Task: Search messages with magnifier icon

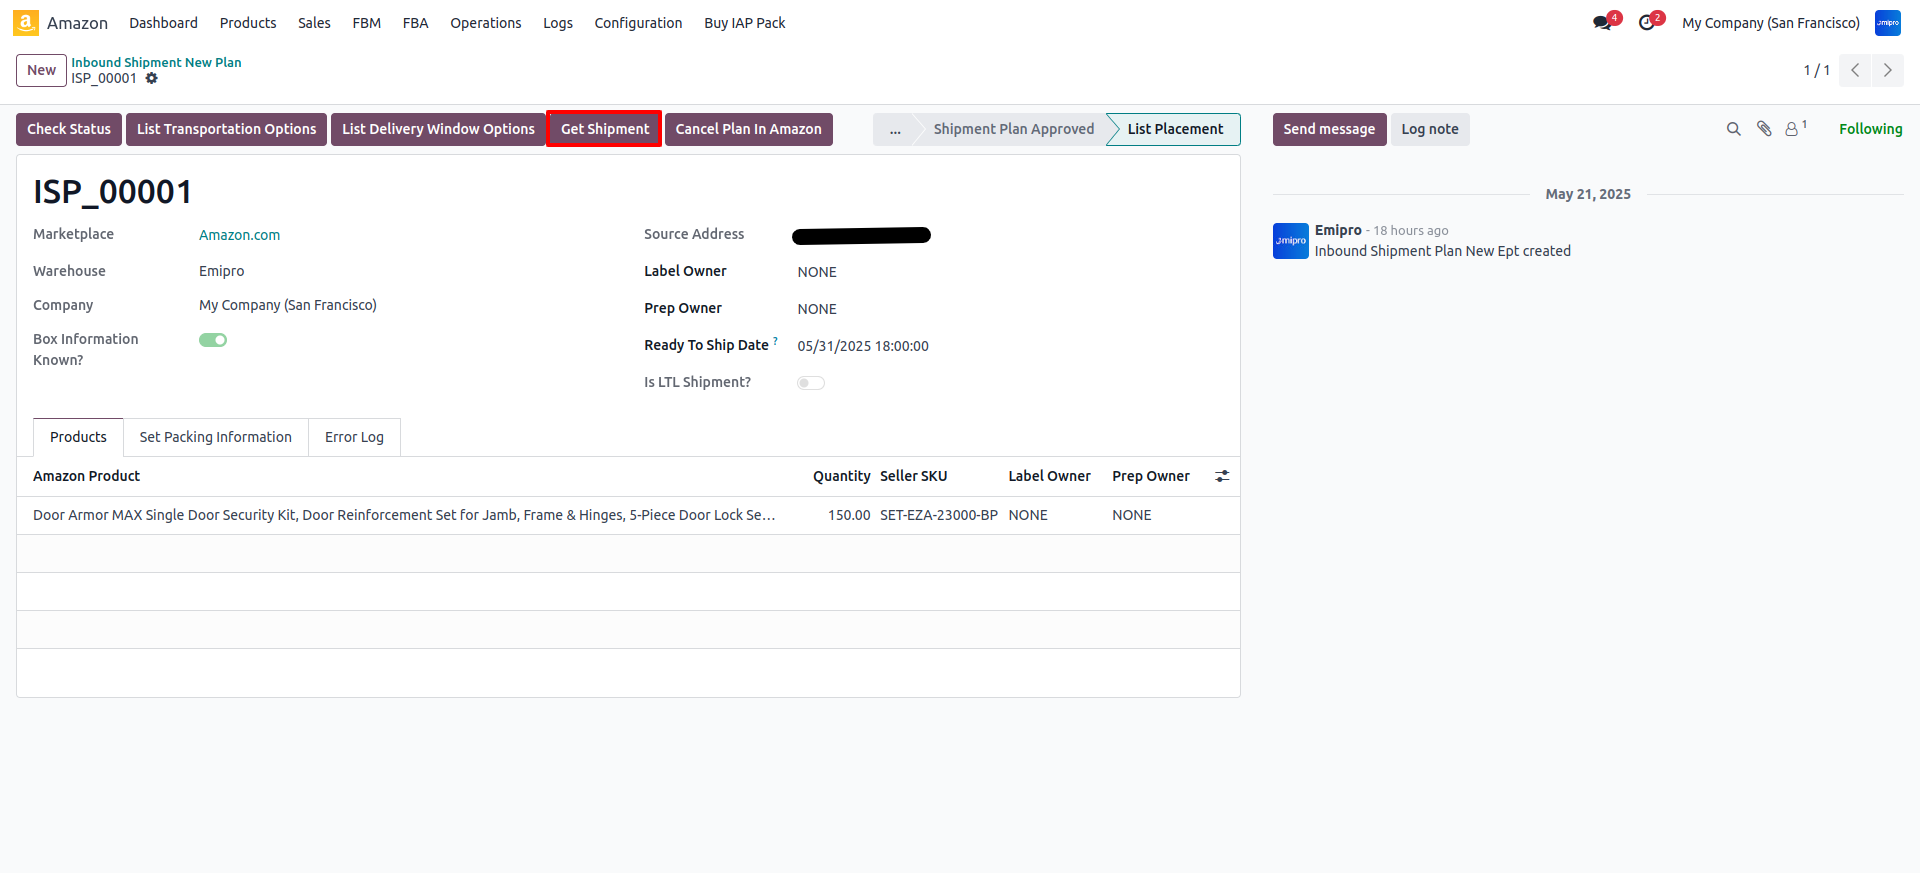Action: (x=1734, y=129)
